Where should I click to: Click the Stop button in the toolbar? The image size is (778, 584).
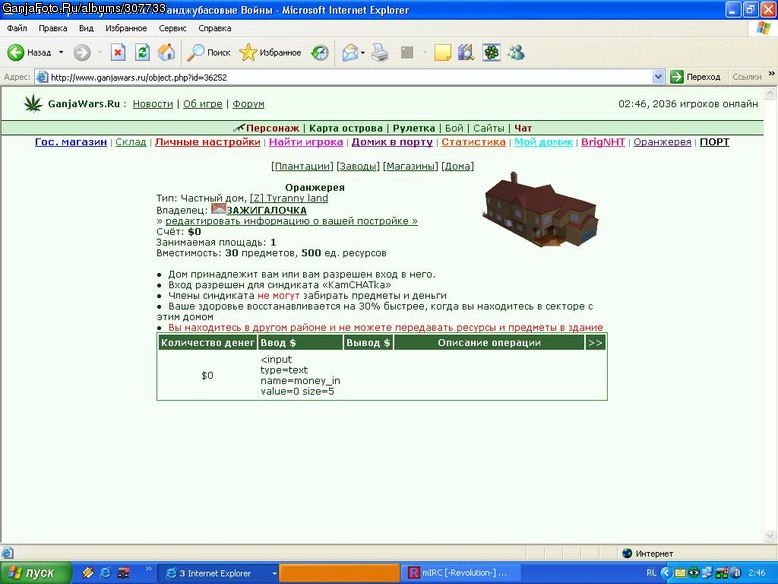click(x=118, y=53)
